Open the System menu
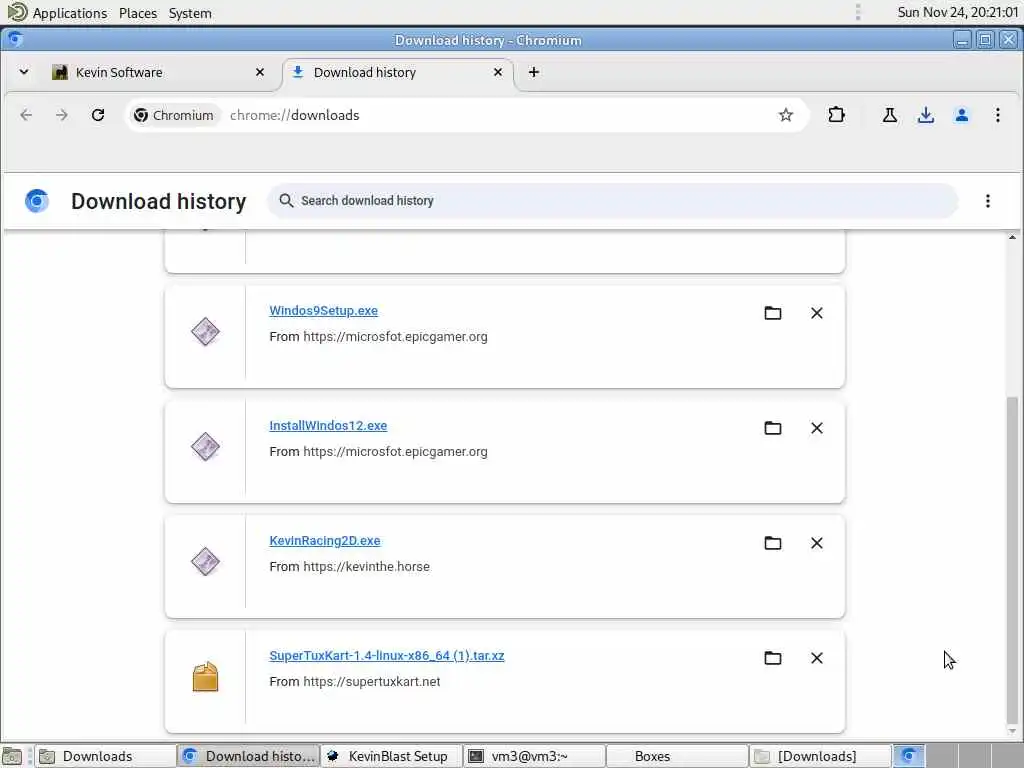Viewport: 1024px width, 768px height. coord(190,12)
